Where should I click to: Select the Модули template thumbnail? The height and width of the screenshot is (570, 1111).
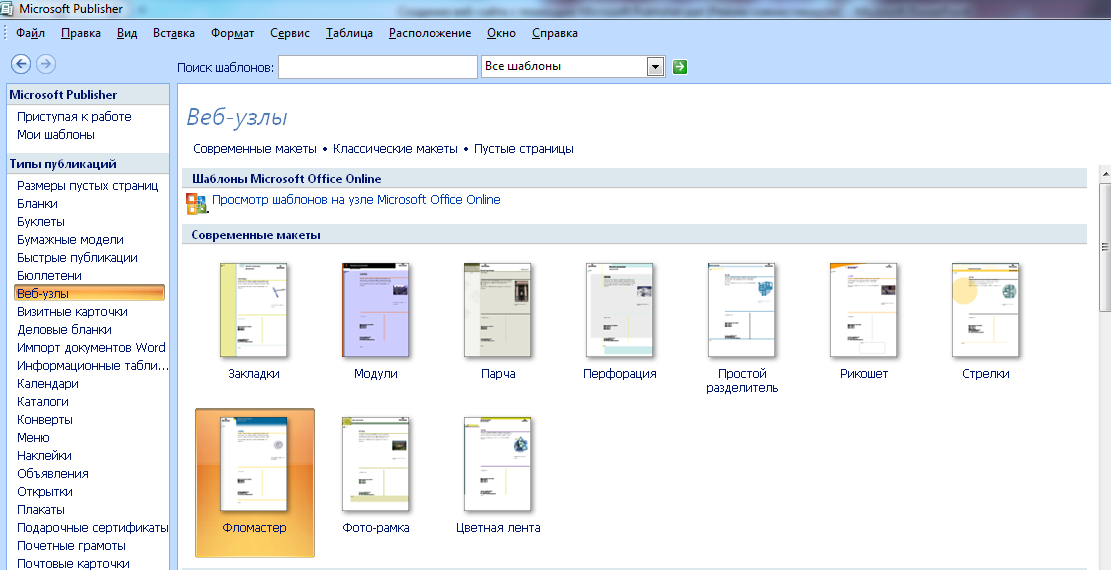pos(376,311)
